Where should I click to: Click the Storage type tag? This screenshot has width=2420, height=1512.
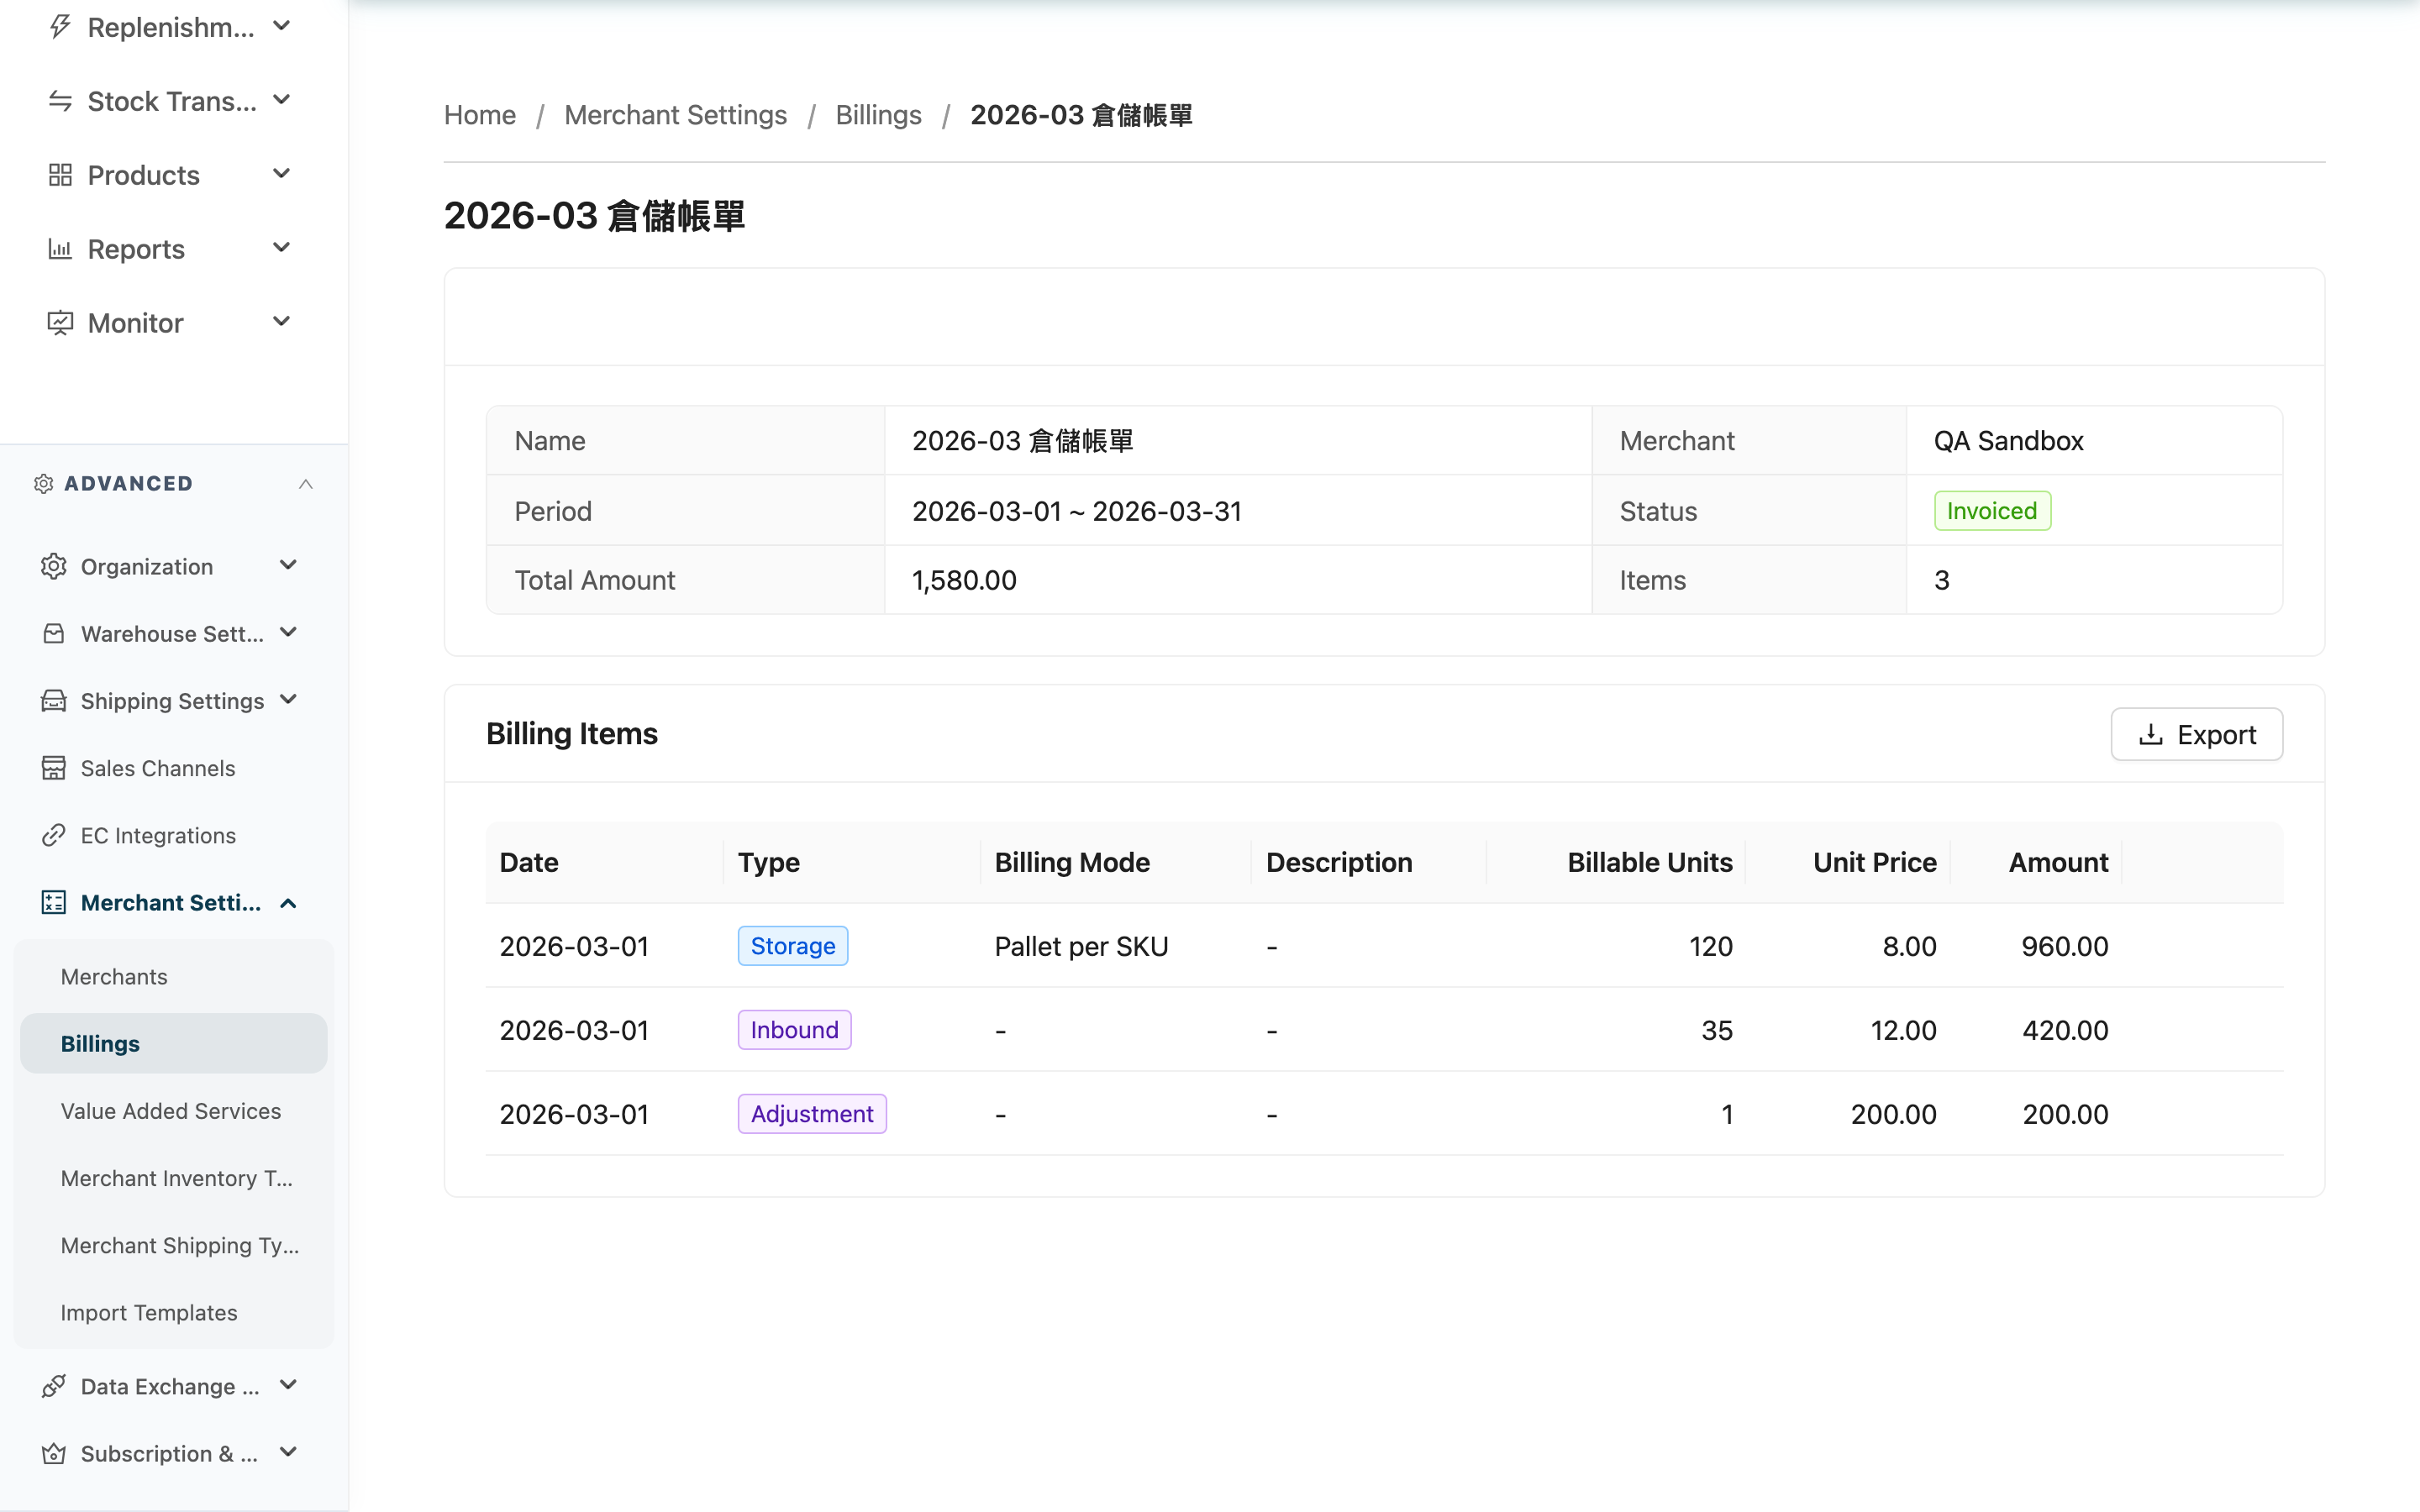792,946
